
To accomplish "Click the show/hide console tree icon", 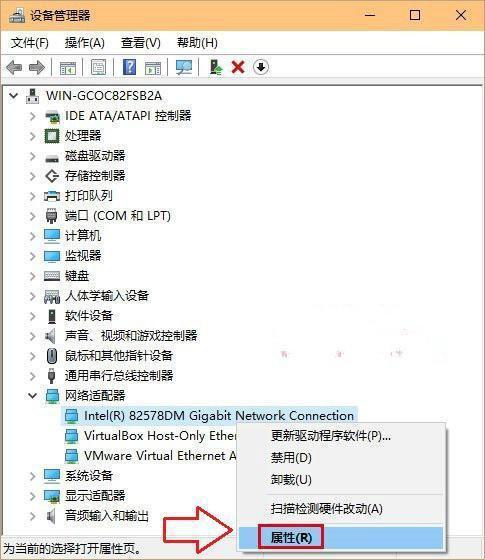I will coord(68,68).
